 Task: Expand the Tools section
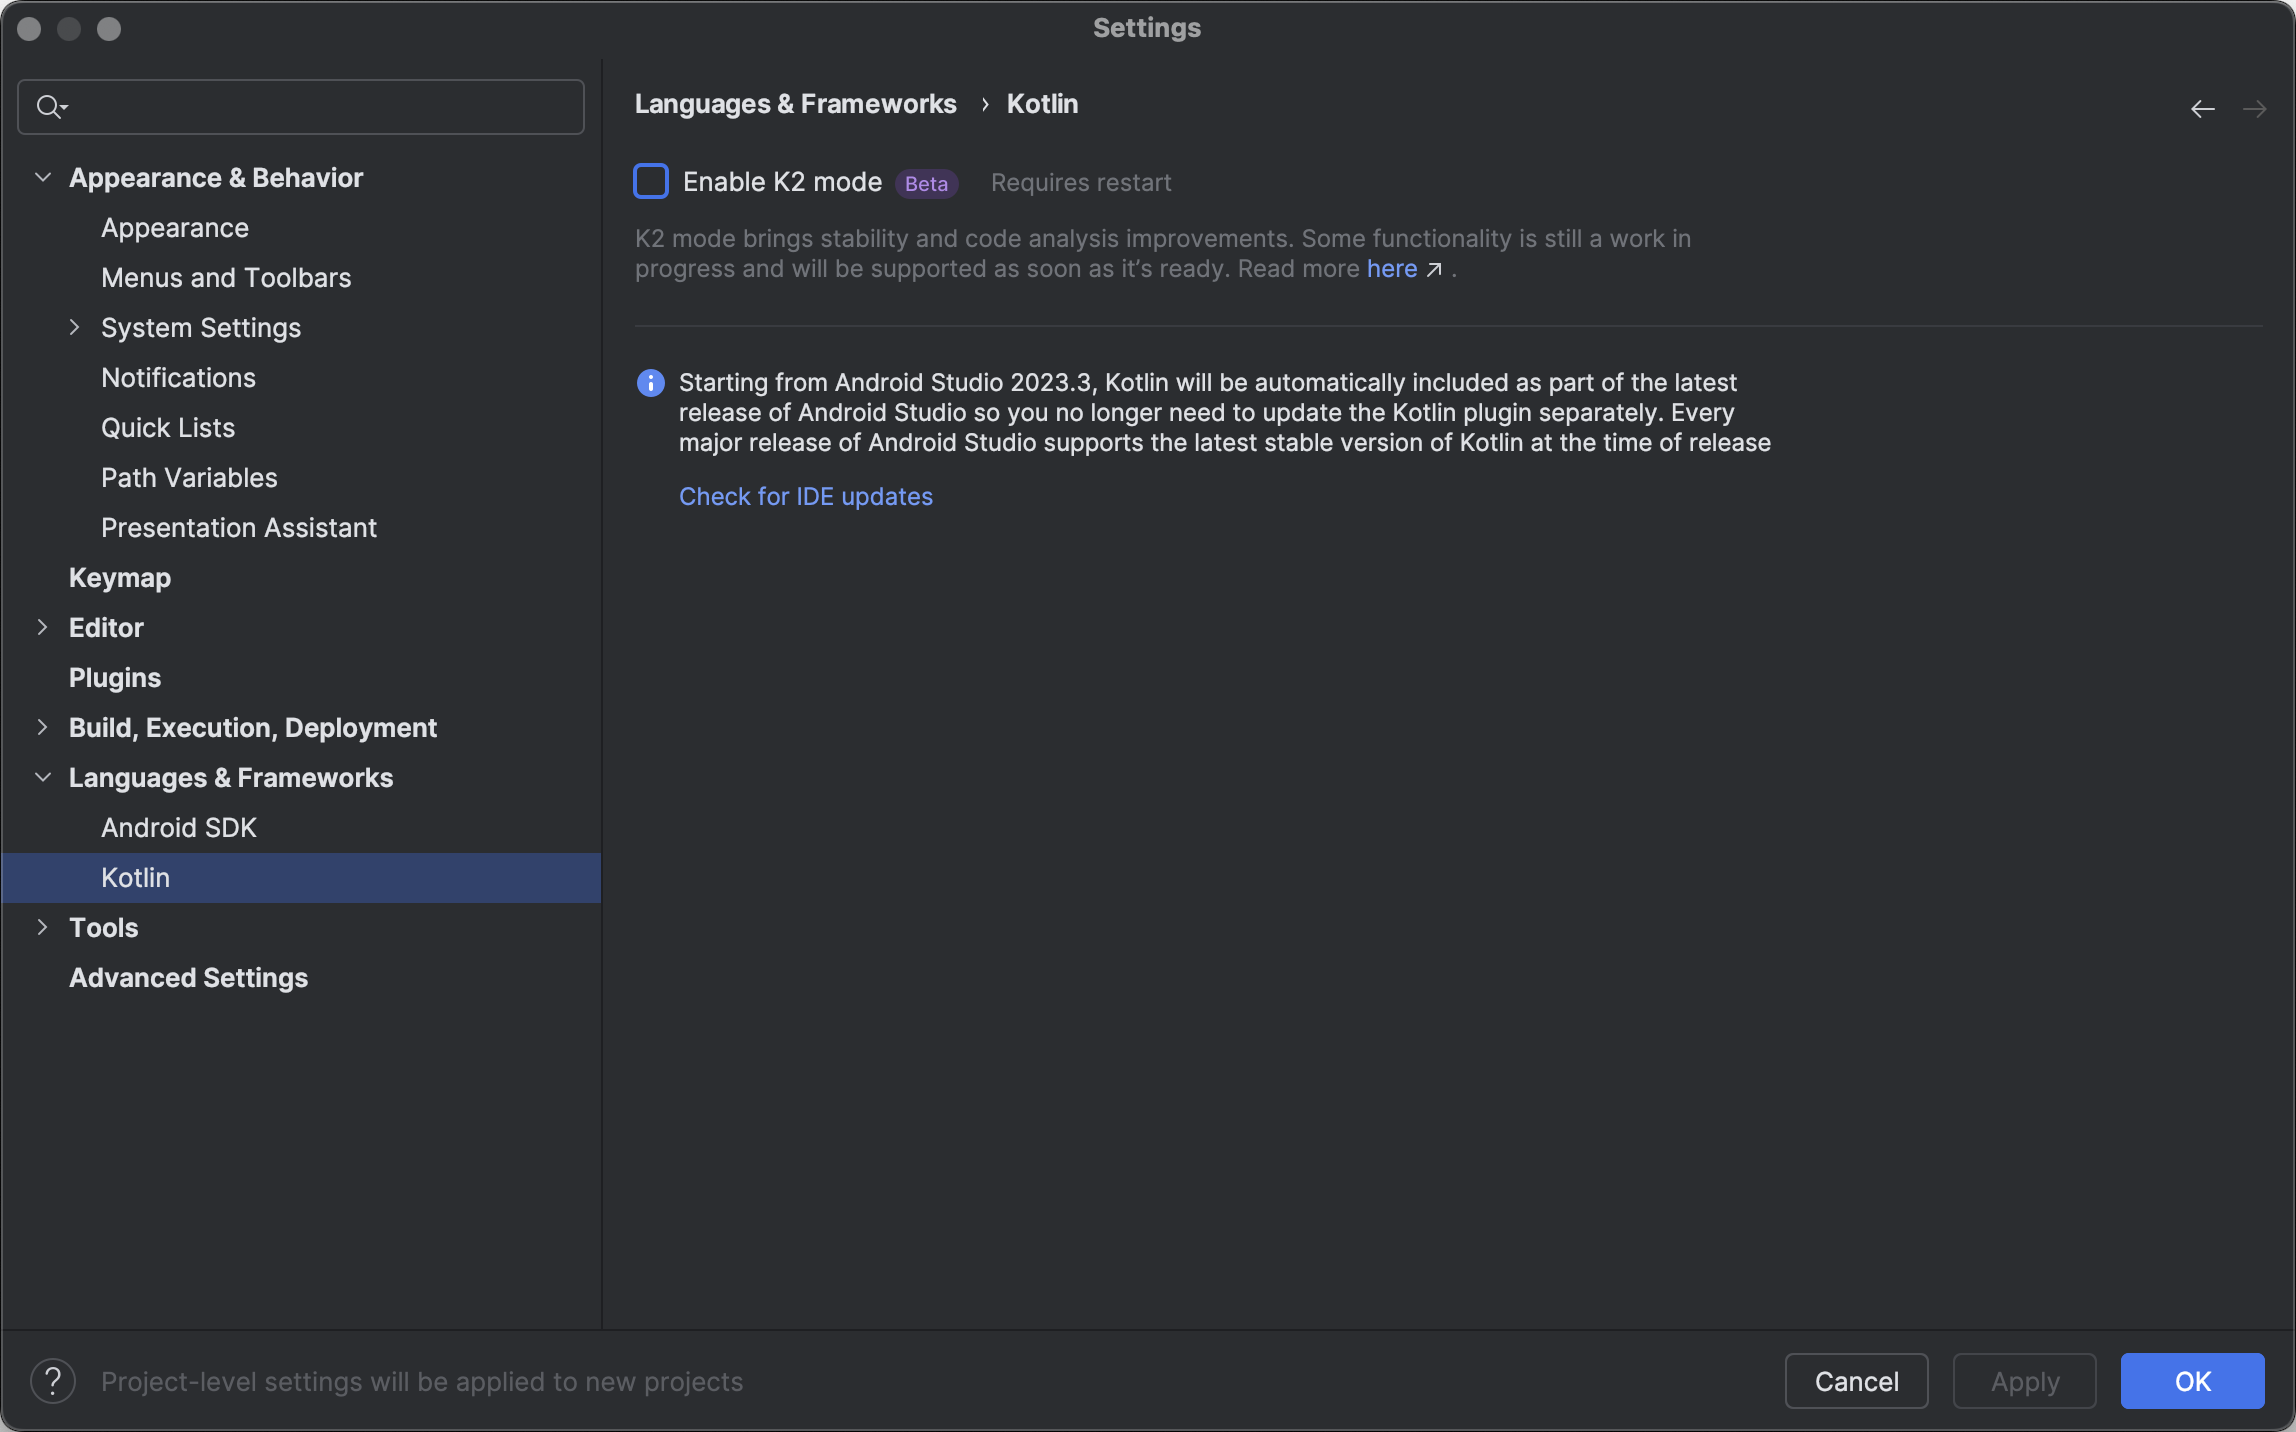click(x=43, y=928)
